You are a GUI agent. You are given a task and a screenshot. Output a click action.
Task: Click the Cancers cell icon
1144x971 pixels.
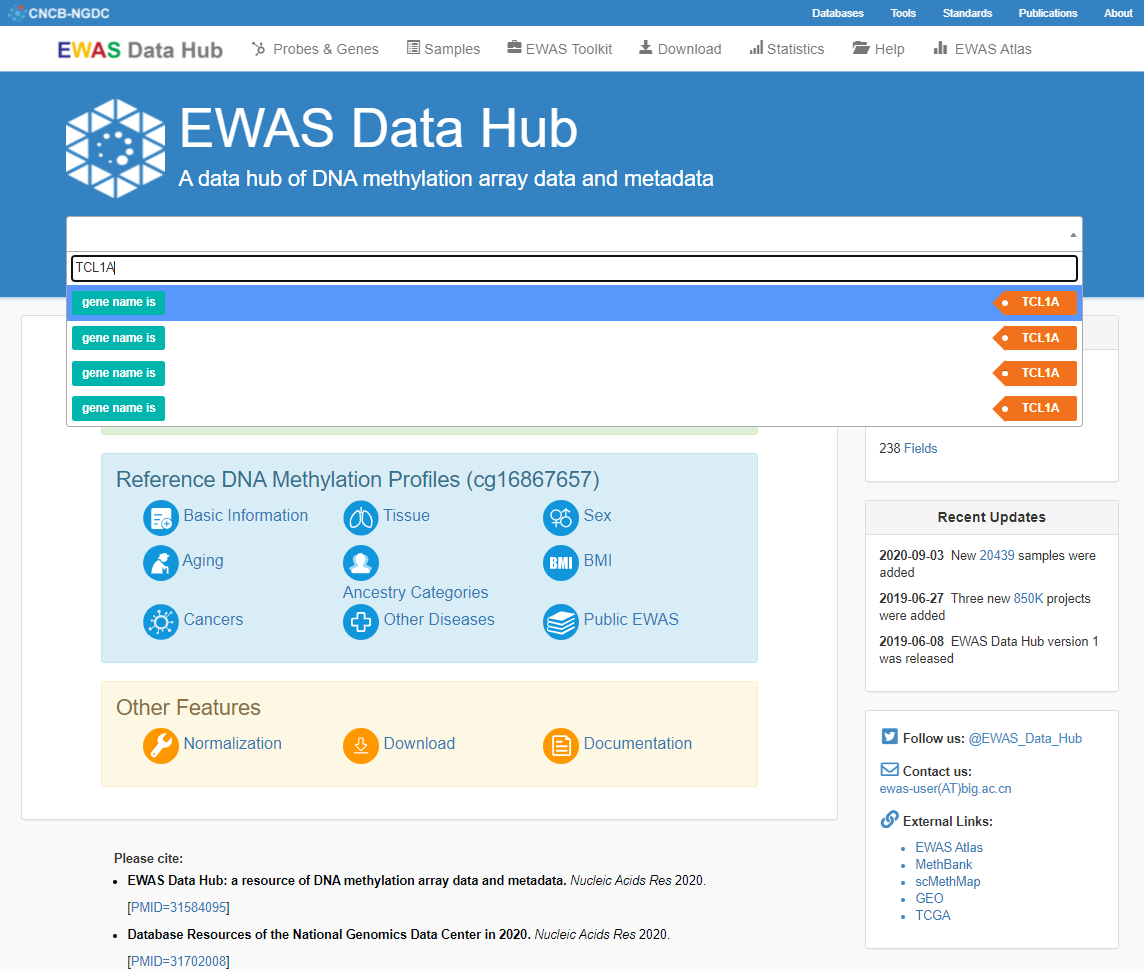click(161, 622)
